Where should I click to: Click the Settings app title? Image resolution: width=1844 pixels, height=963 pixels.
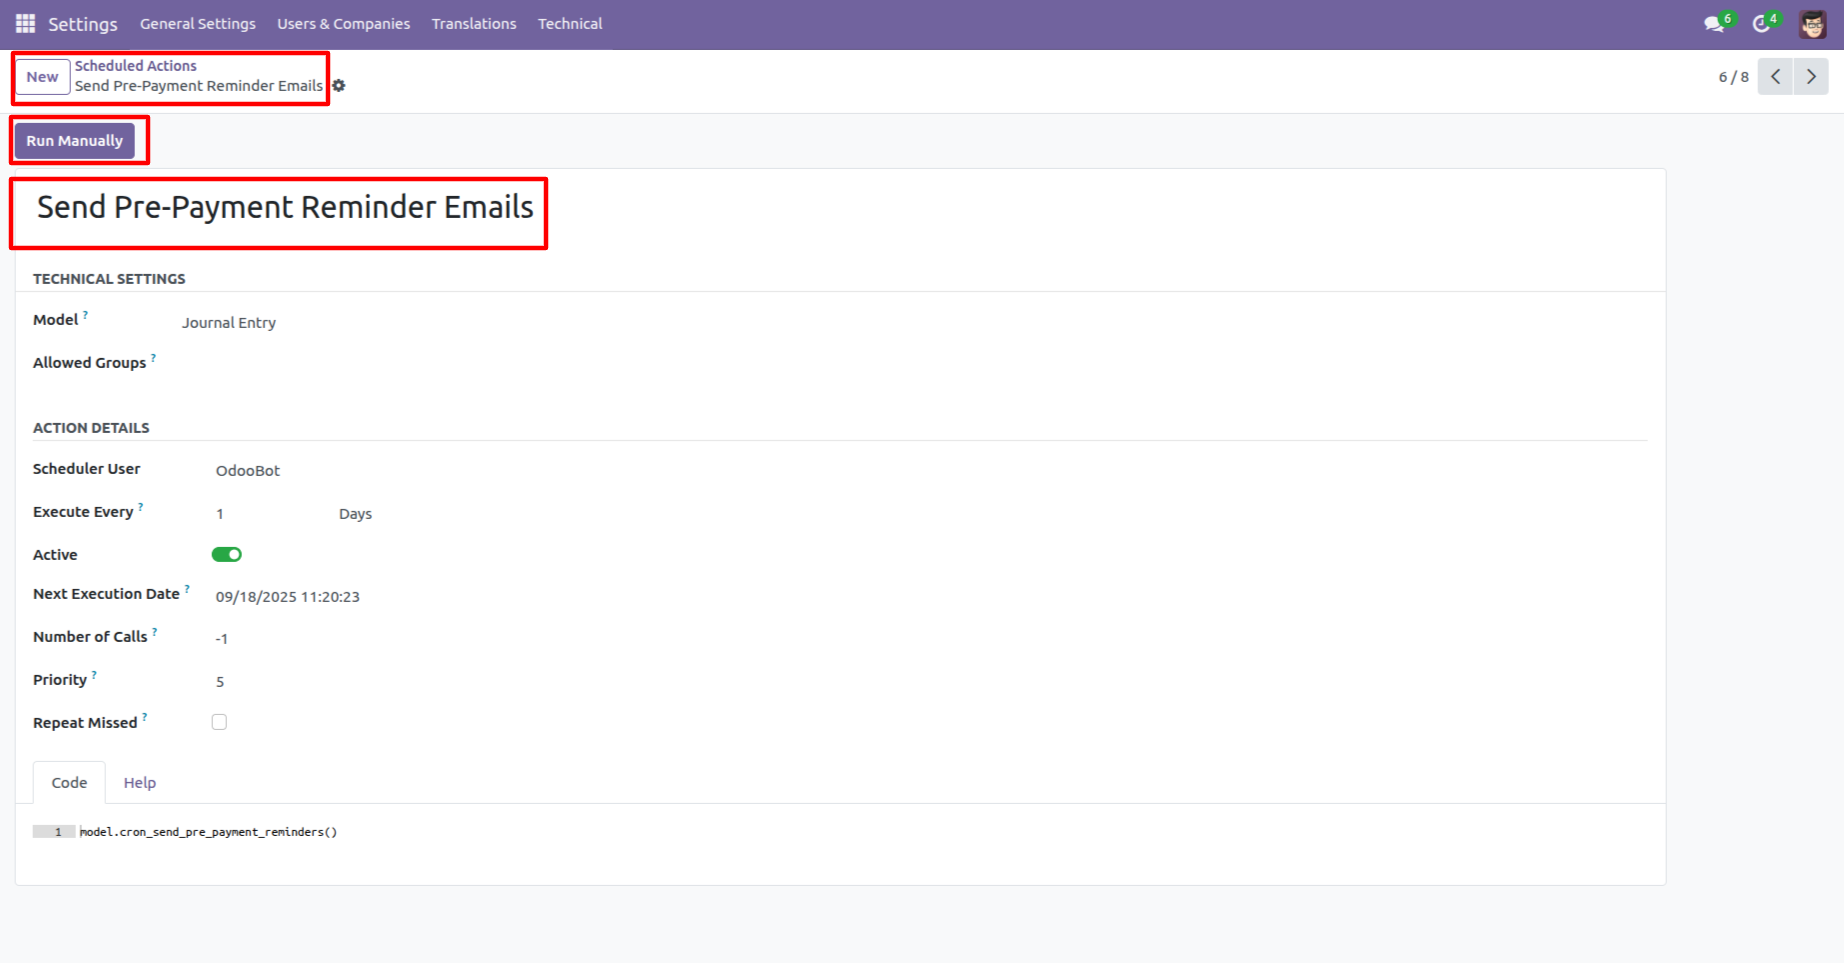[x=83, y=24]
